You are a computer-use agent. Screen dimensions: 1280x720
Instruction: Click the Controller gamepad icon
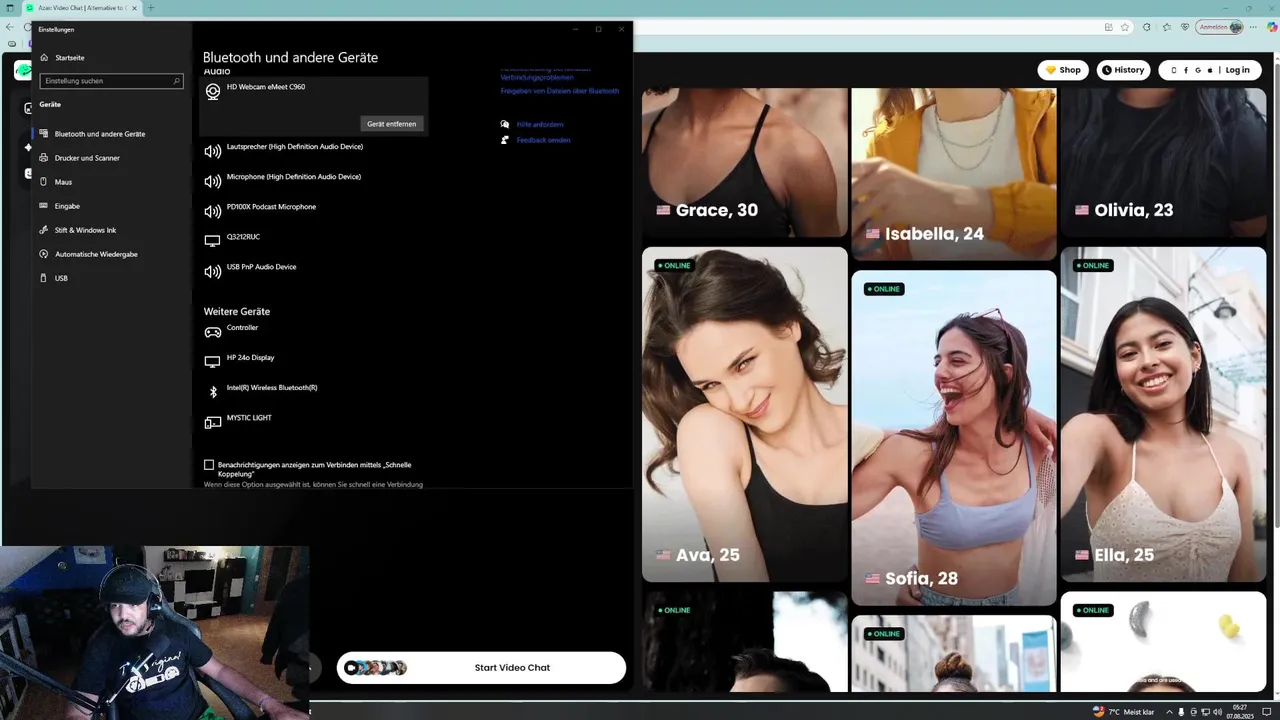coord(212,332)
